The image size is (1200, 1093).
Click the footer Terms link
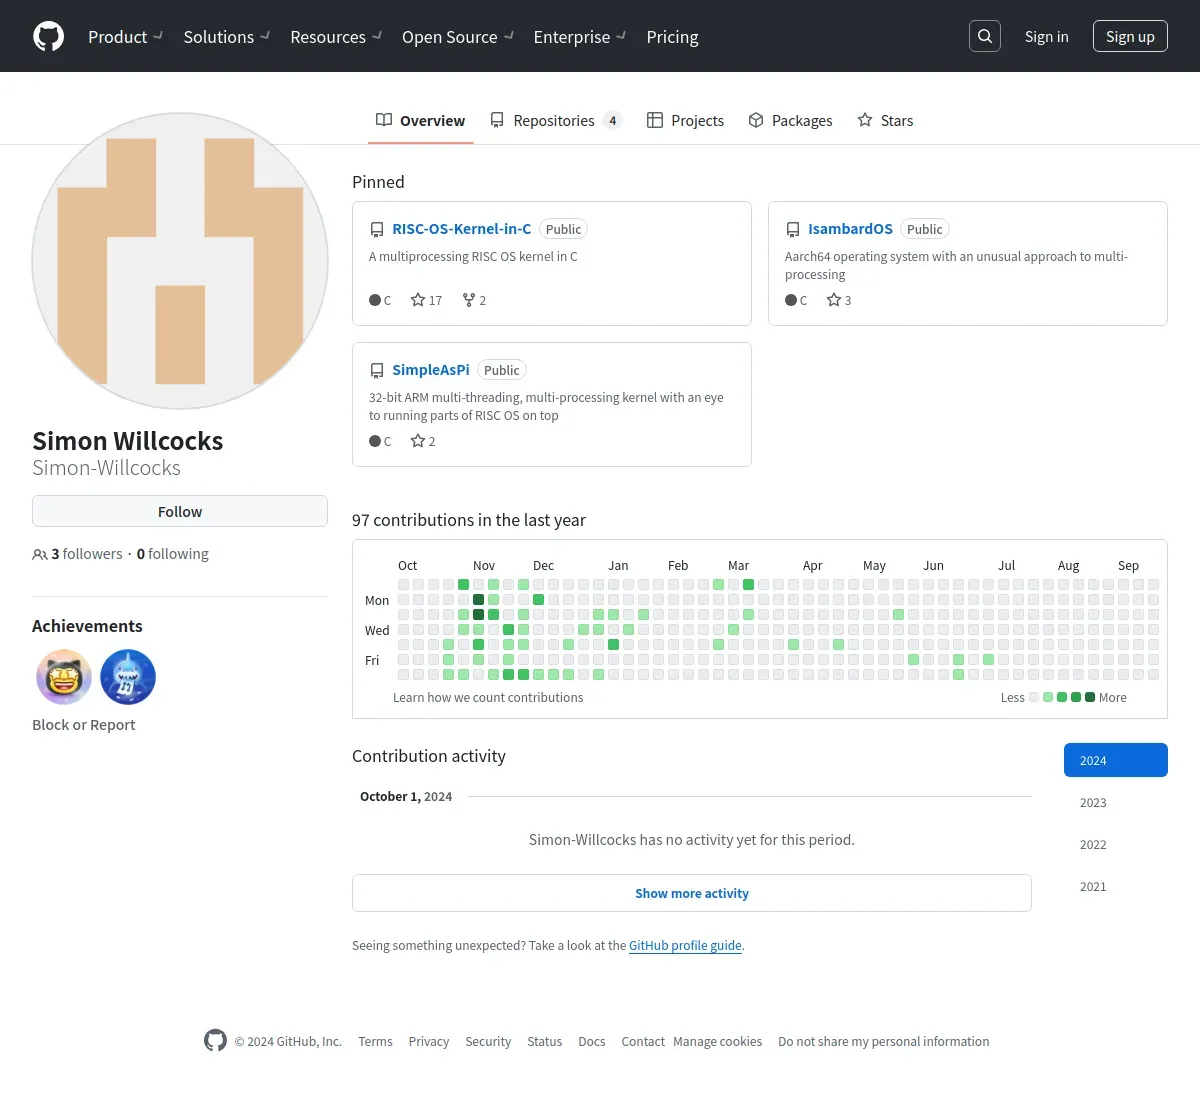click(x=375, y=1041)
